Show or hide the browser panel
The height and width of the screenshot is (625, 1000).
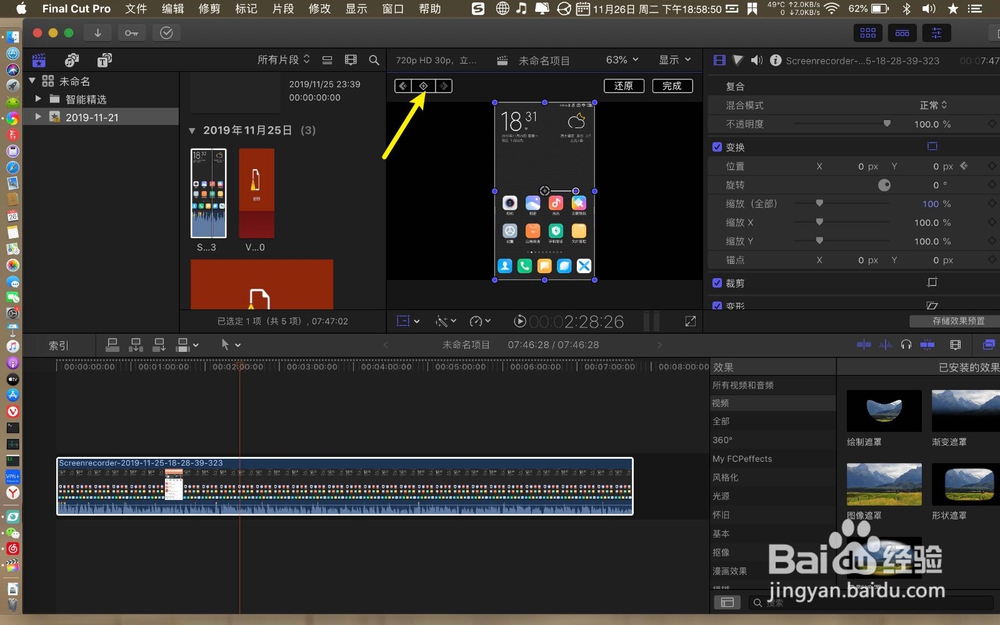pos(868,33)
